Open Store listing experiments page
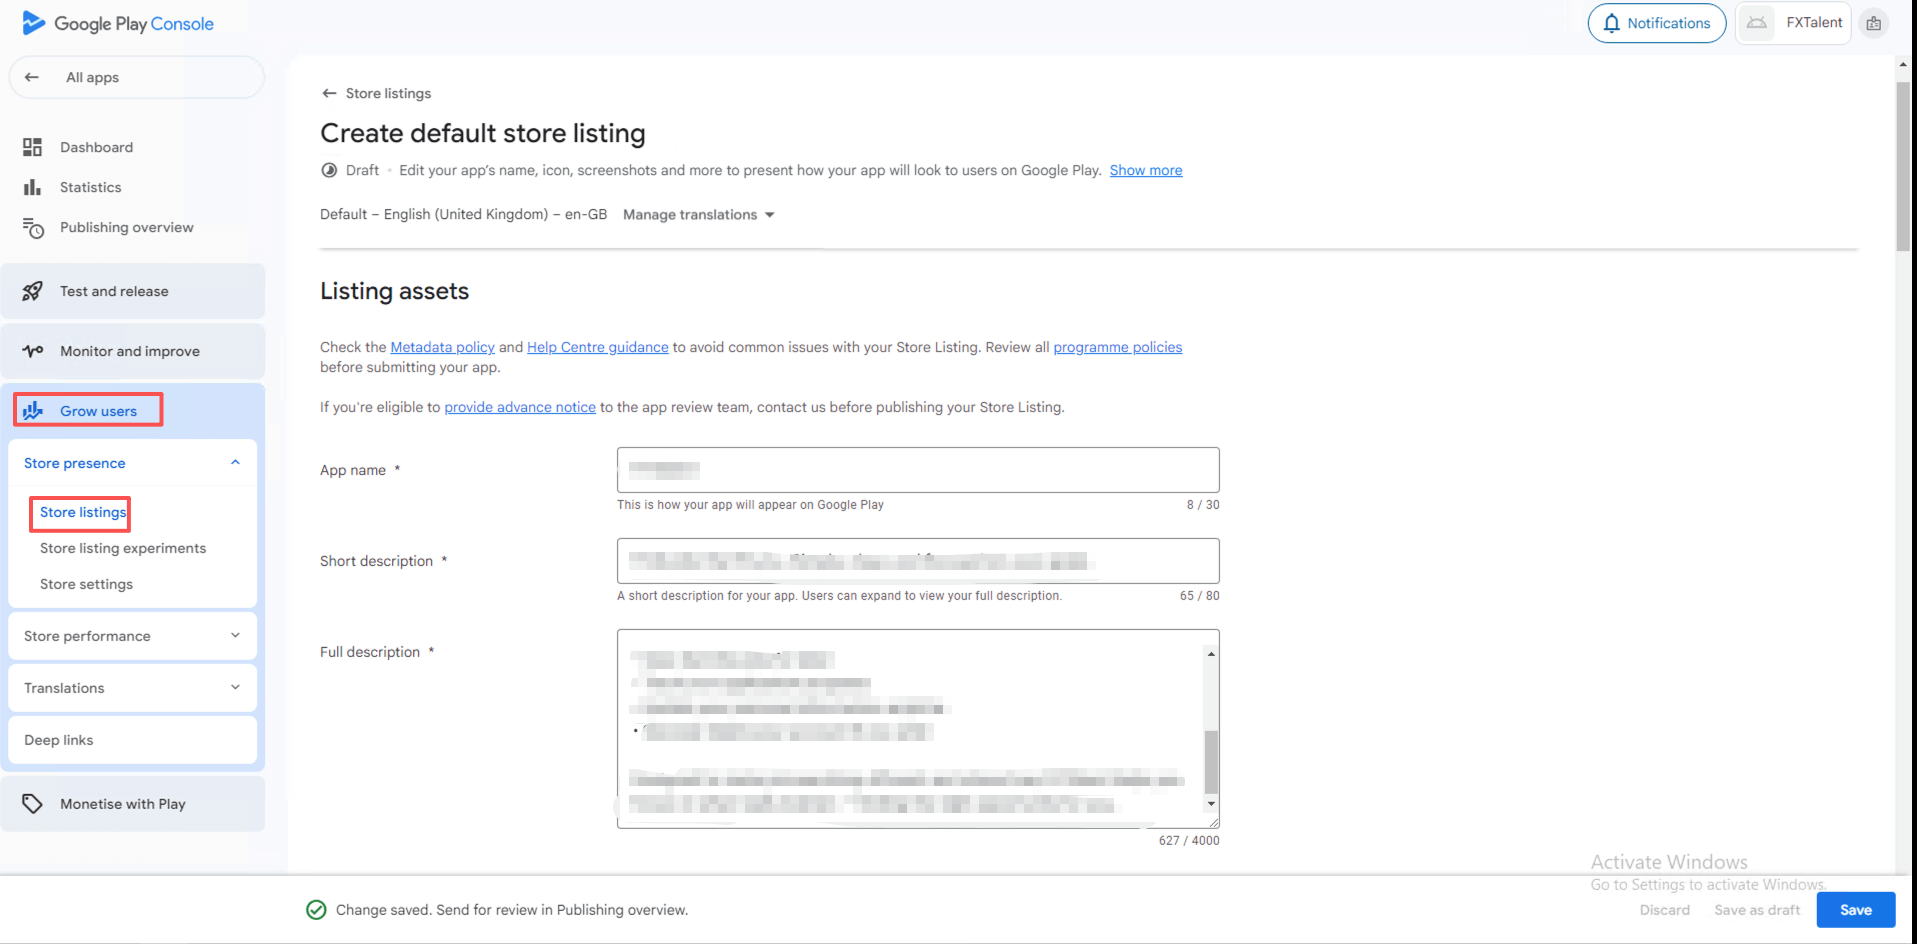Screen dimensions: 1917x944 coord(123,548)
